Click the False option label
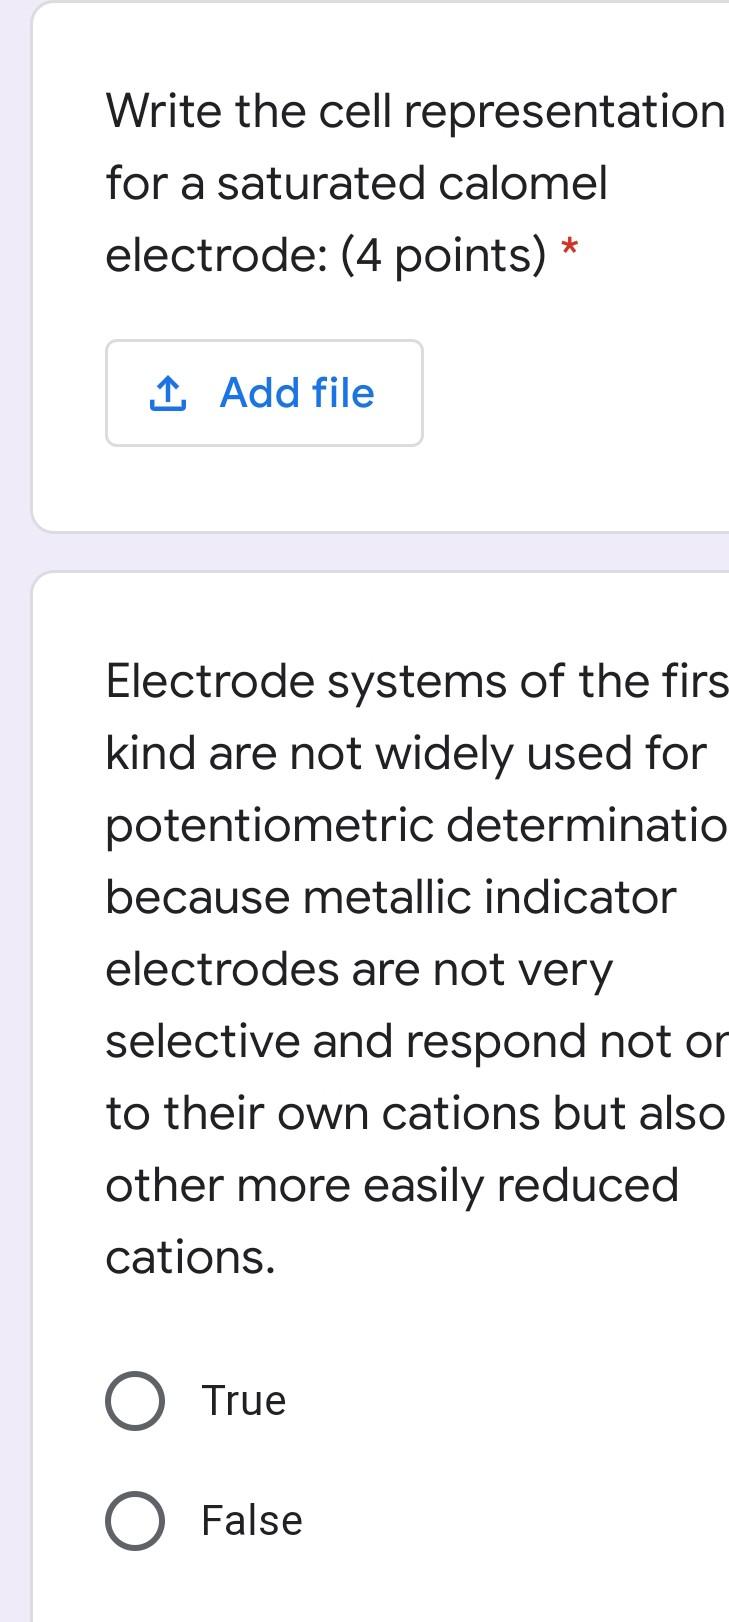Image resolution: width=729 pixels, height=1622 pixels. [x=251, y=1520]
